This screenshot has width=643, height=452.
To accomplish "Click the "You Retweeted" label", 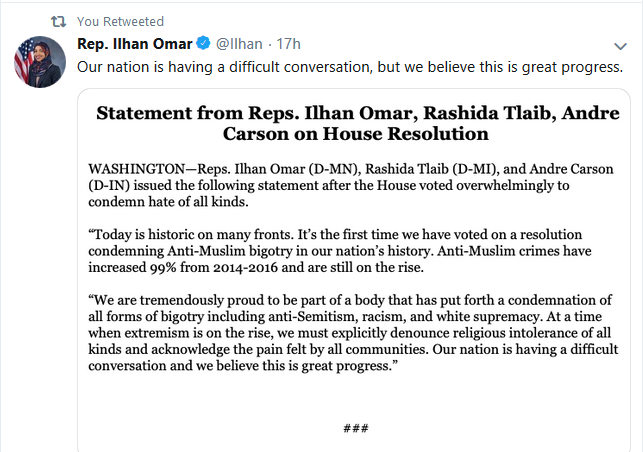I will 121,21.
